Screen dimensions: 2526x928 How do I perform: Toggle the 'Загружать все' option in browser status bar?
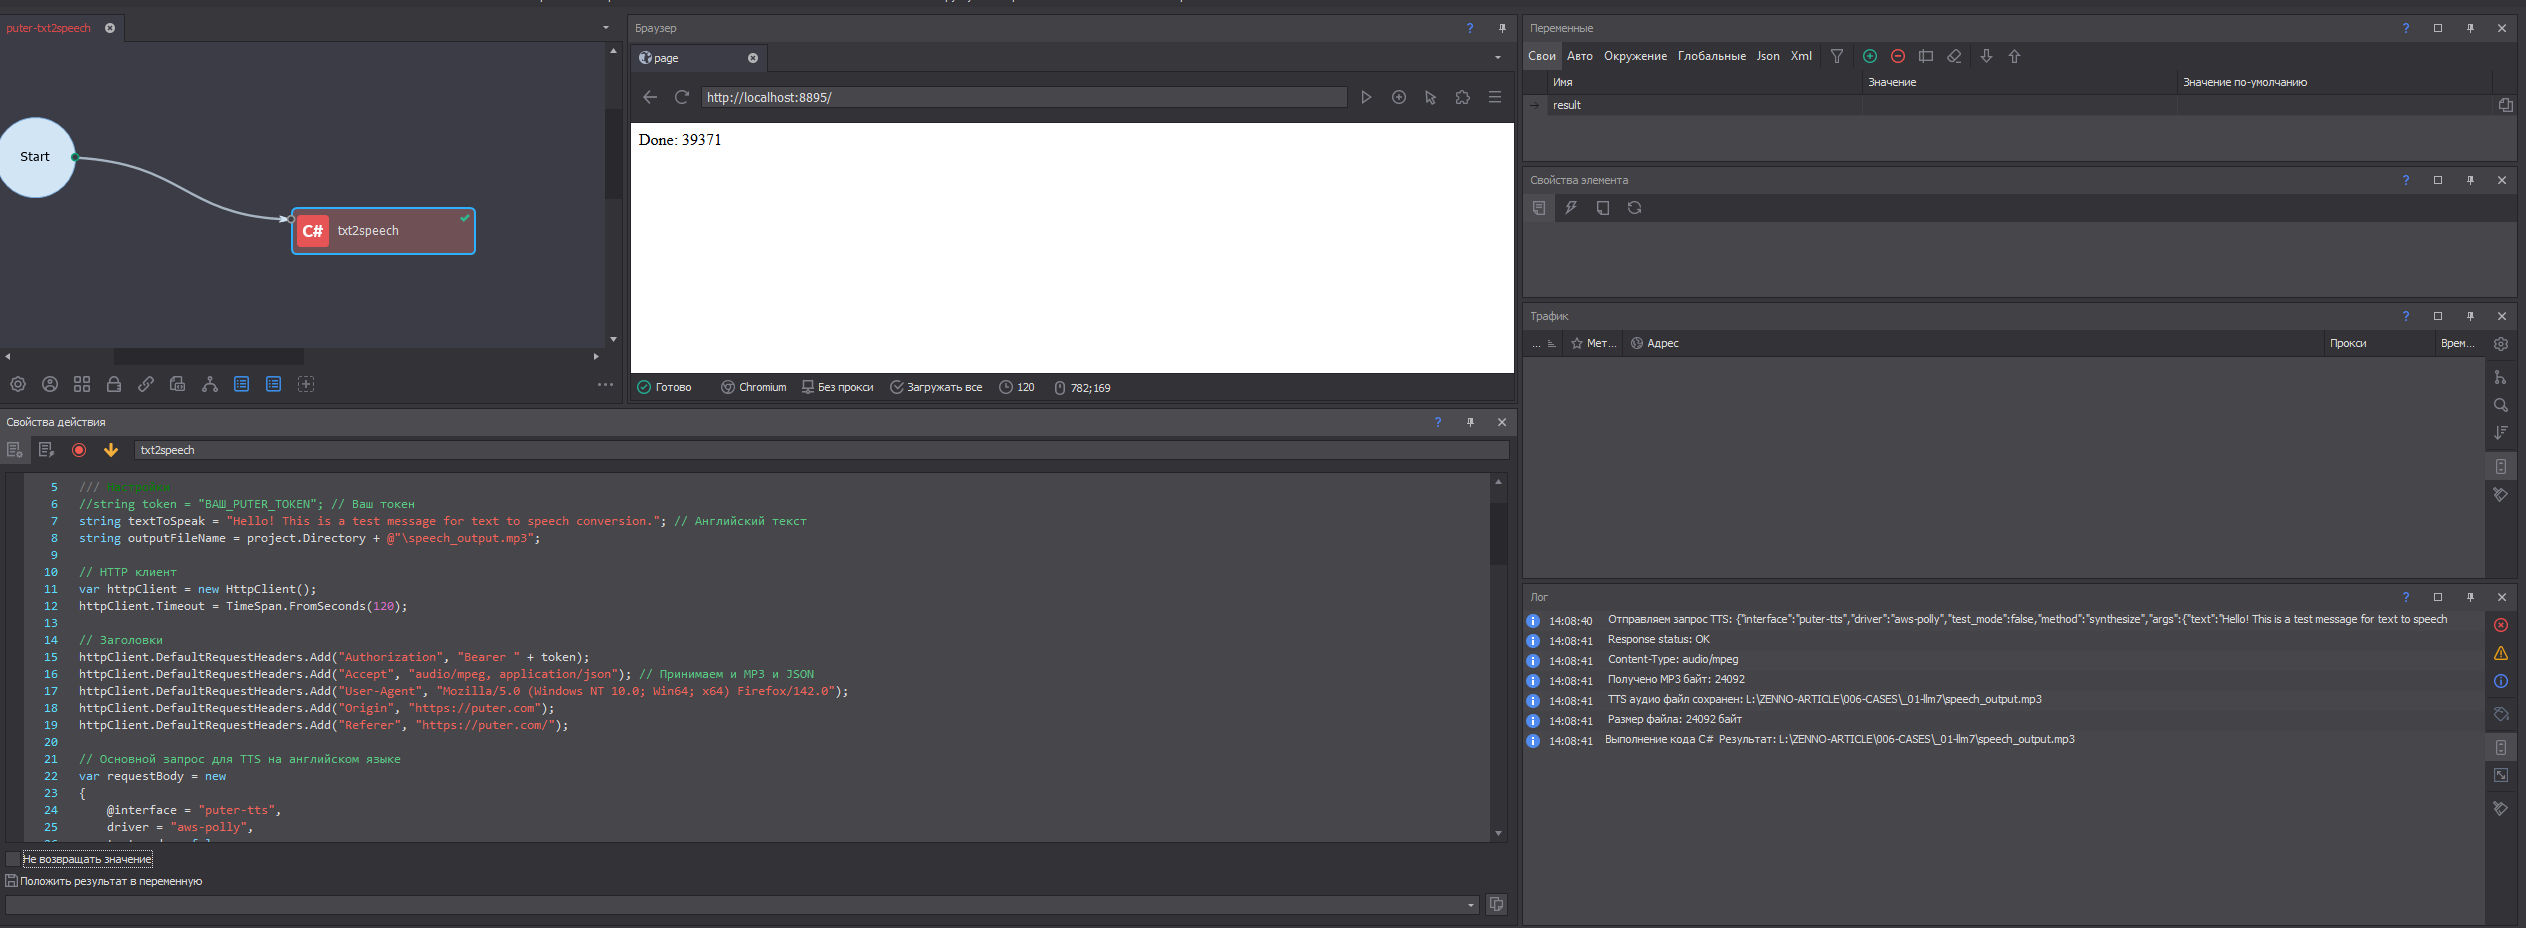[x=935, y=387]
